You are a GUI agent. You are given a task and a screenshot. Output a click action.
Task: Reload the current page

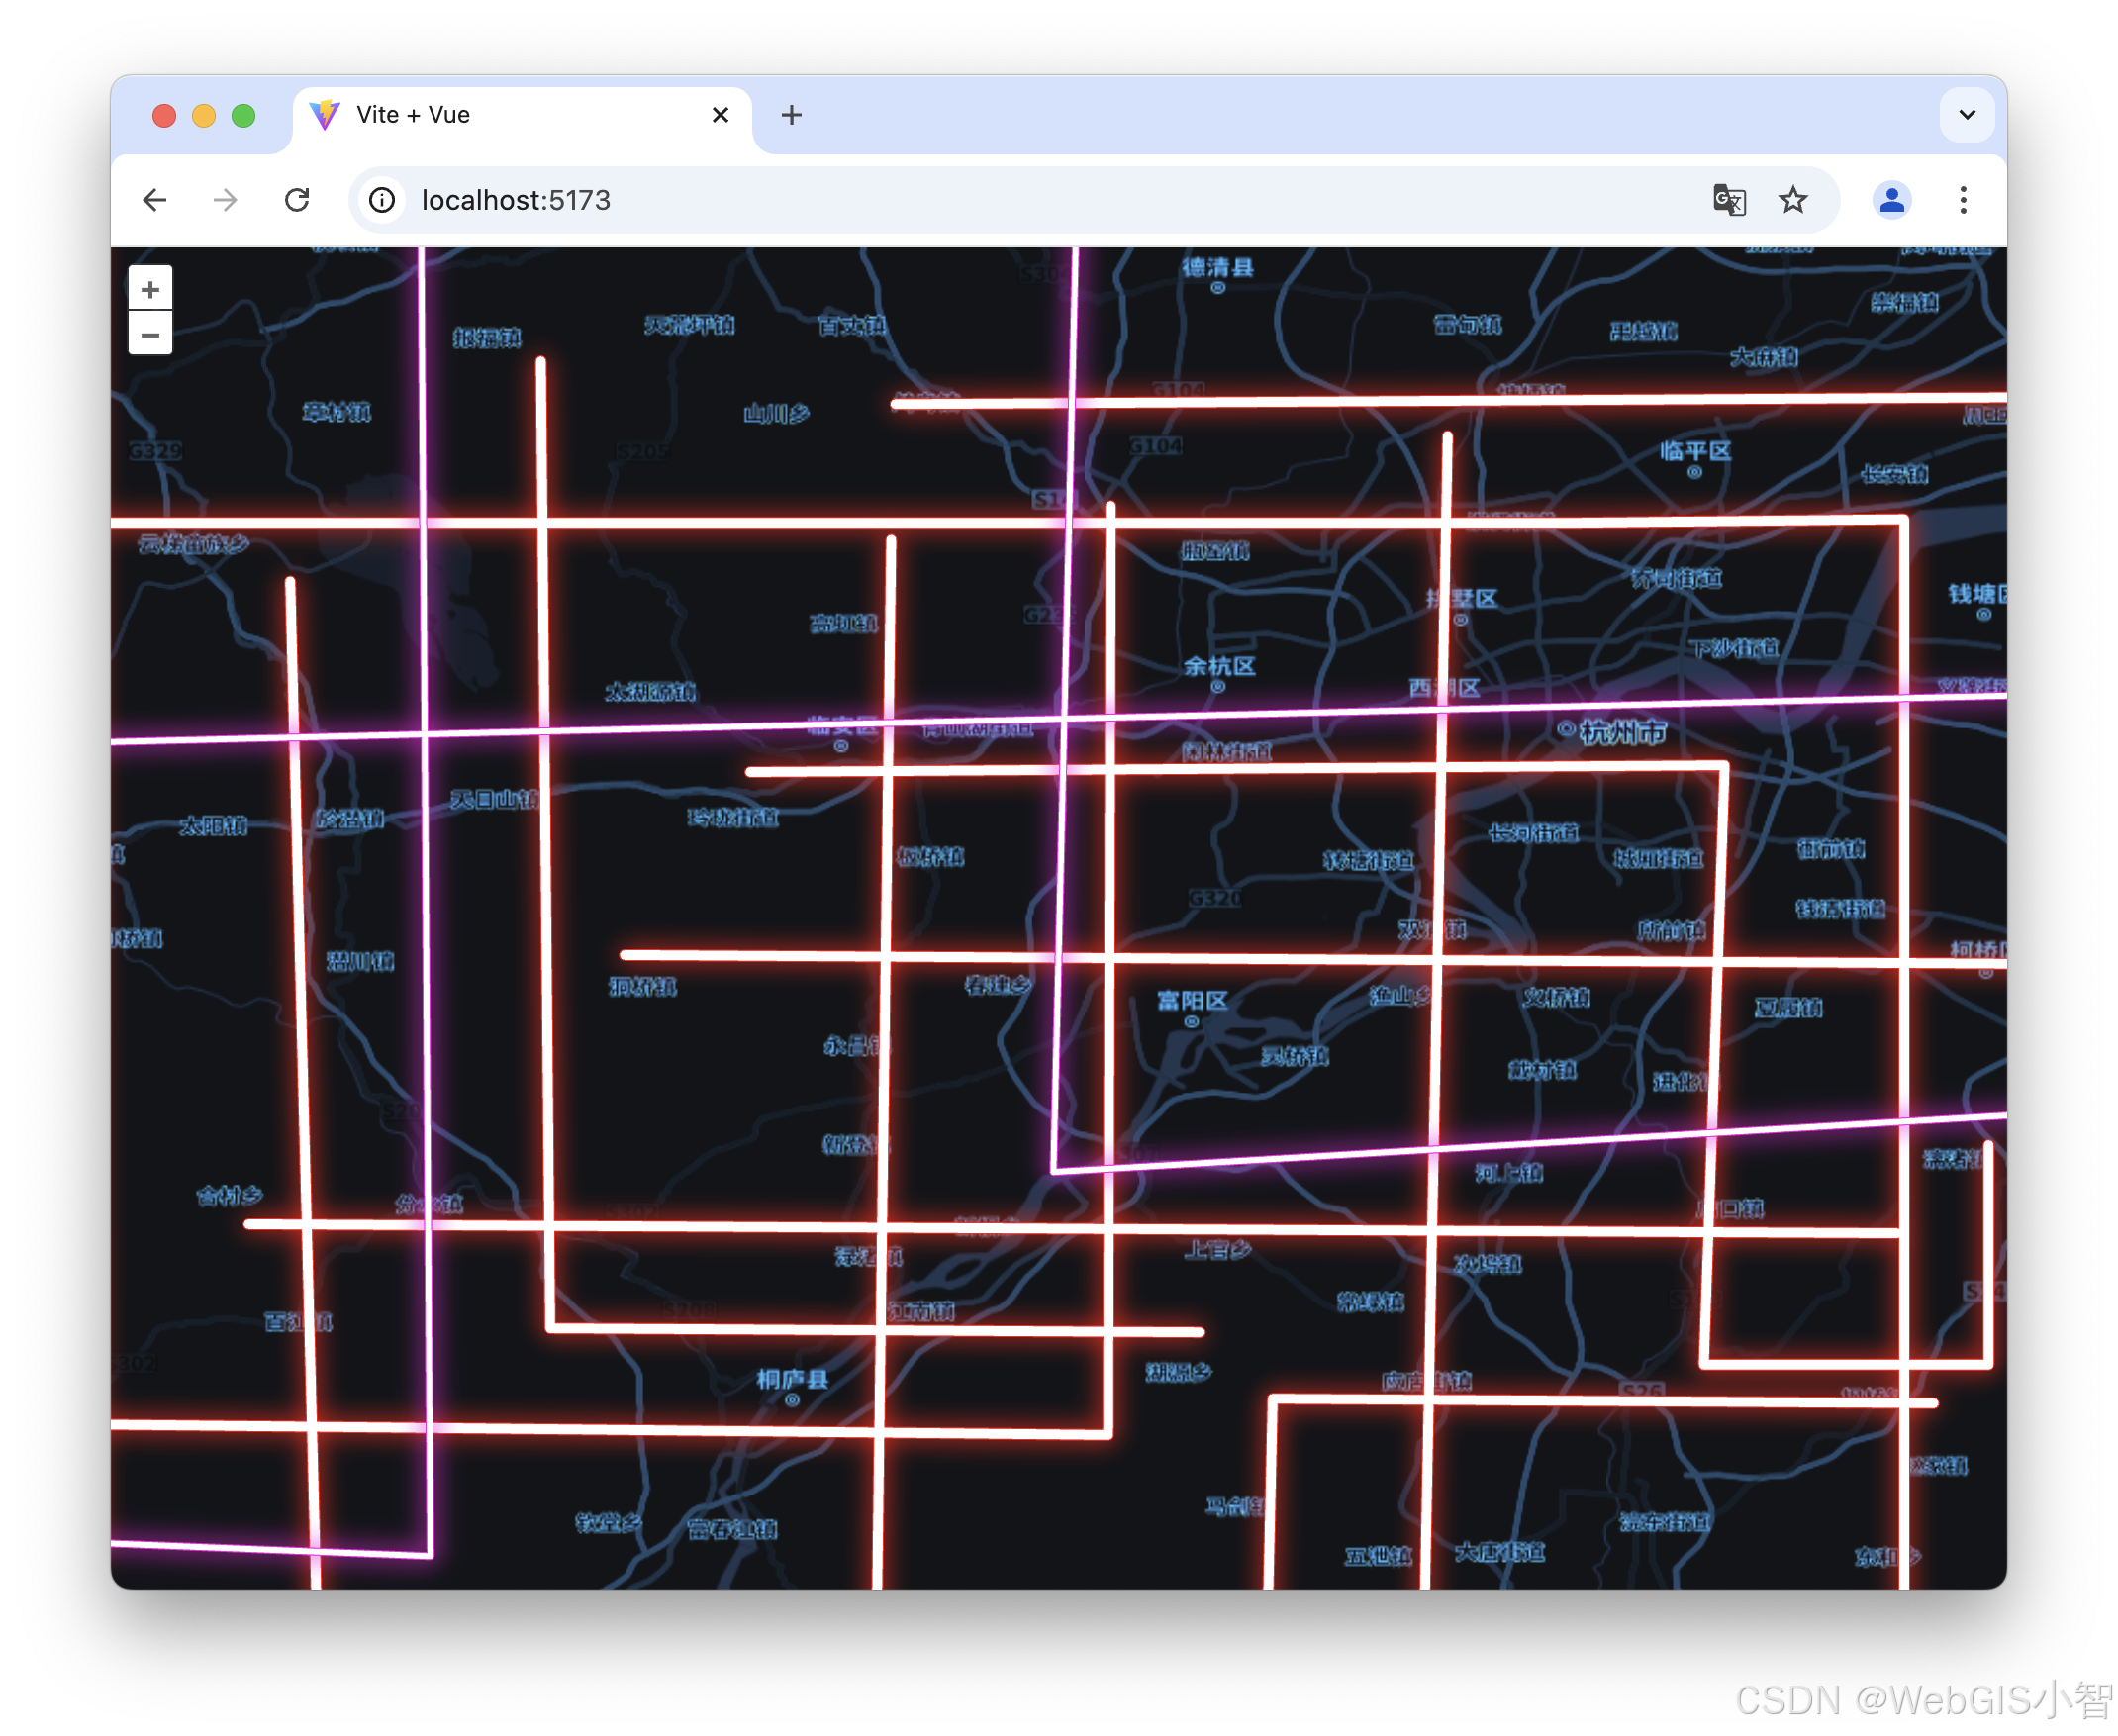tap(297, 200)
